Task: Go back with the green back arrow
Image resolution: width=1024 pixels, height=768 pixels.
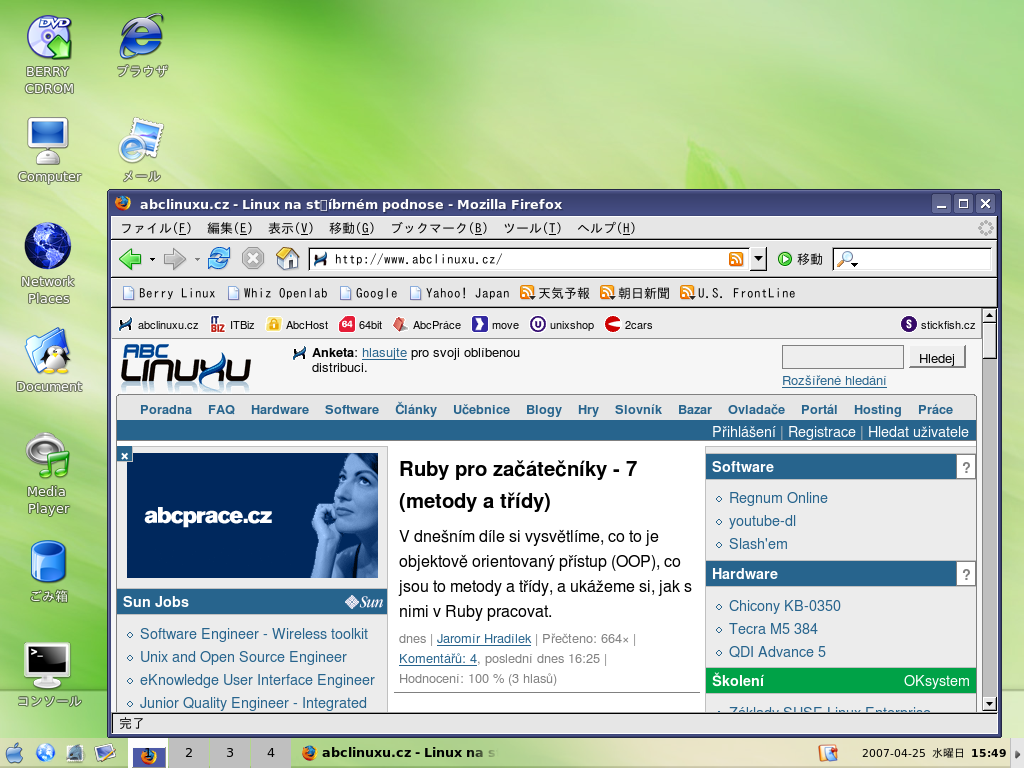Action: tap(131, 259)
